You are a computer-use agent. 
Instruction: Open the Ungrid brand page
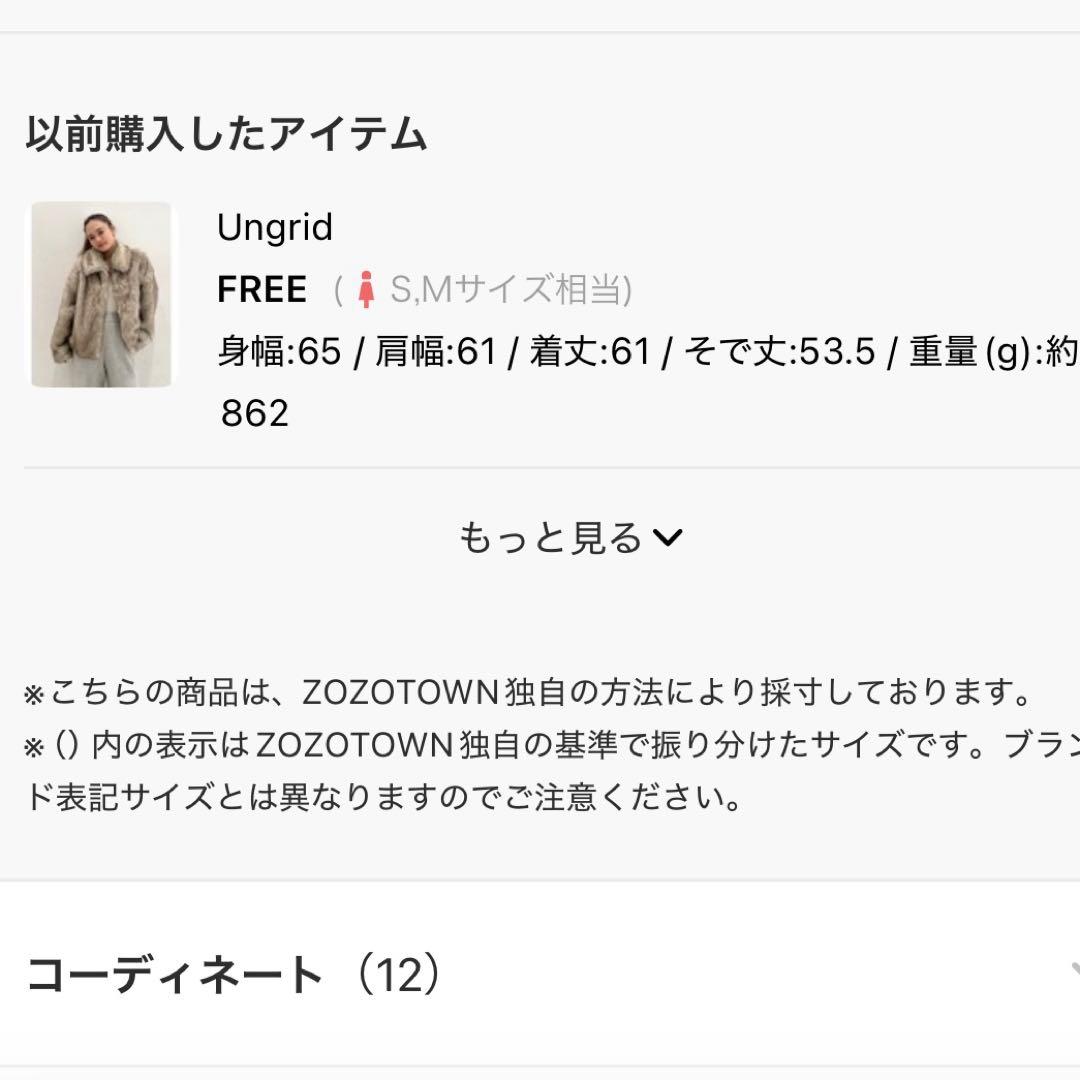[x=275, y=228]
